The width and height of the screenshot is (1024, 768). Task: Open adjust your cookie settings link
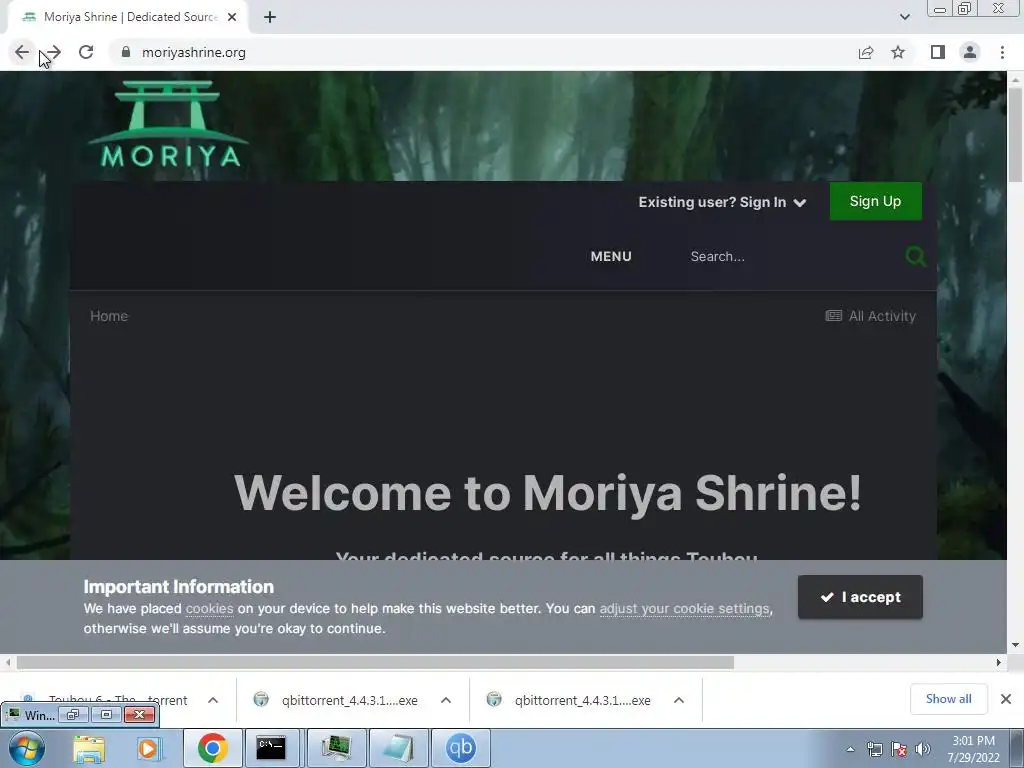tap(684, 609)
